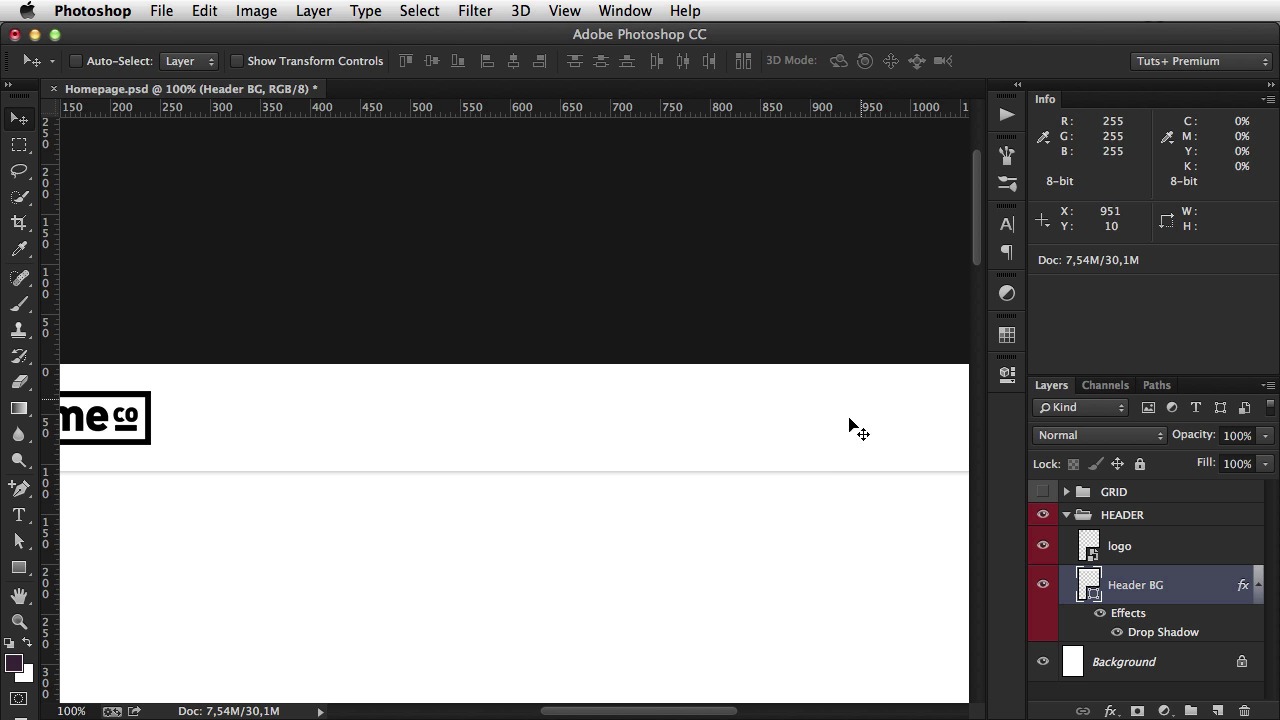Select the Path Selection tool
The image size is (1280, 720).
point(19,541)
